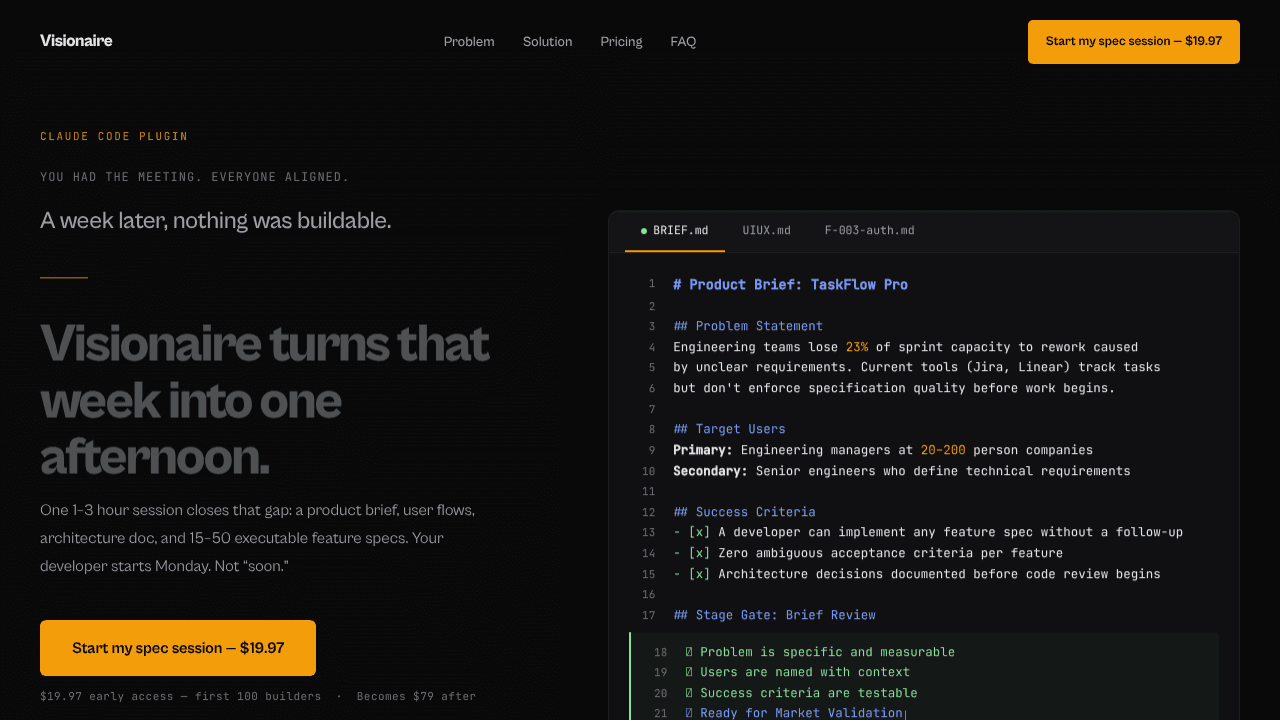The image size is (1280, 720).
Task: Click 'A week later, nothing was buildable.' text
Action: point(215,220)
